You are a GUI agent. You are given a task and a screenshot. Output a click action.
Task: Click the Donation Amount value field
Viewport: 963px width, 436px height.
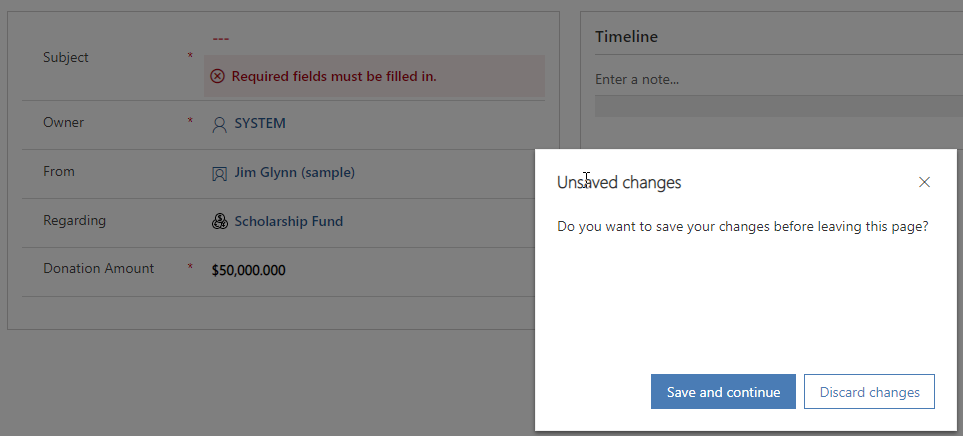(x=374, y=270)
